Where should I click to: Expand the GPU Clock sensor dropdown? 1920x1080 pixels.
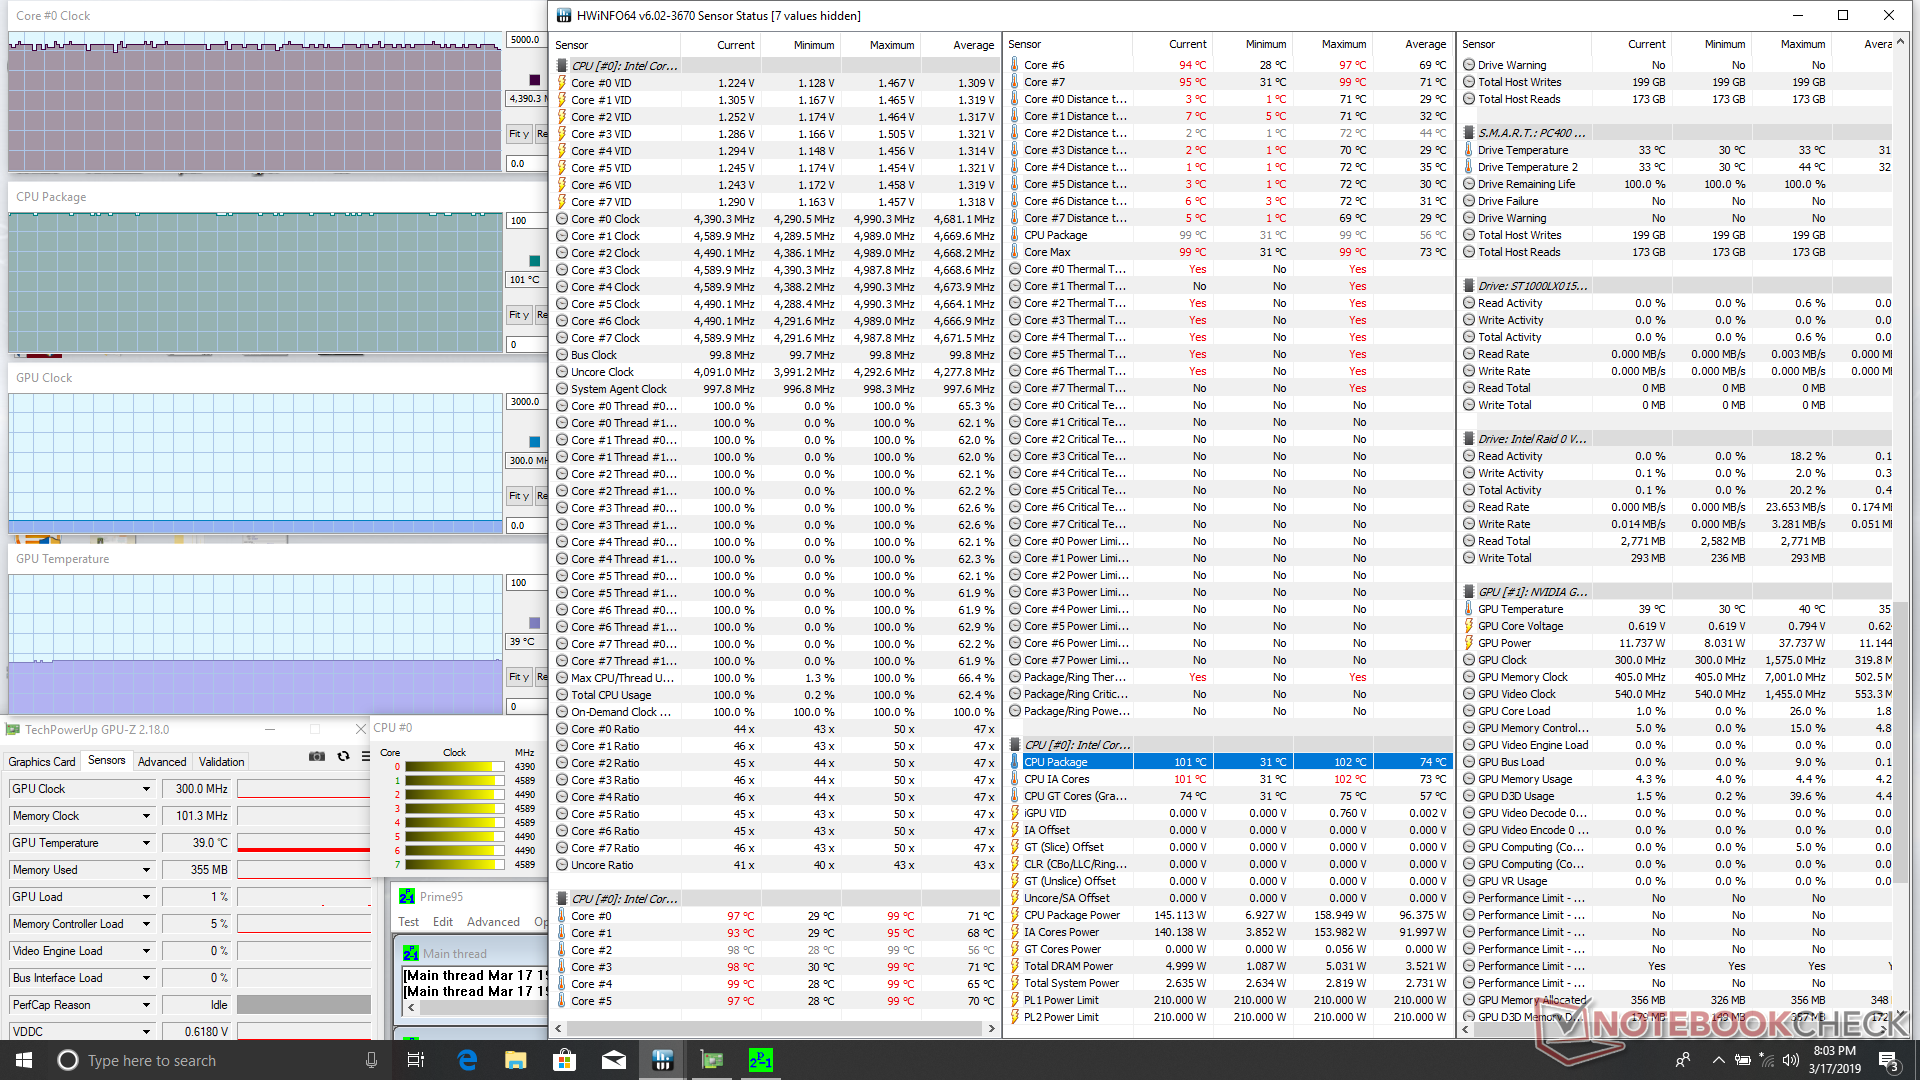pos(146,789)
